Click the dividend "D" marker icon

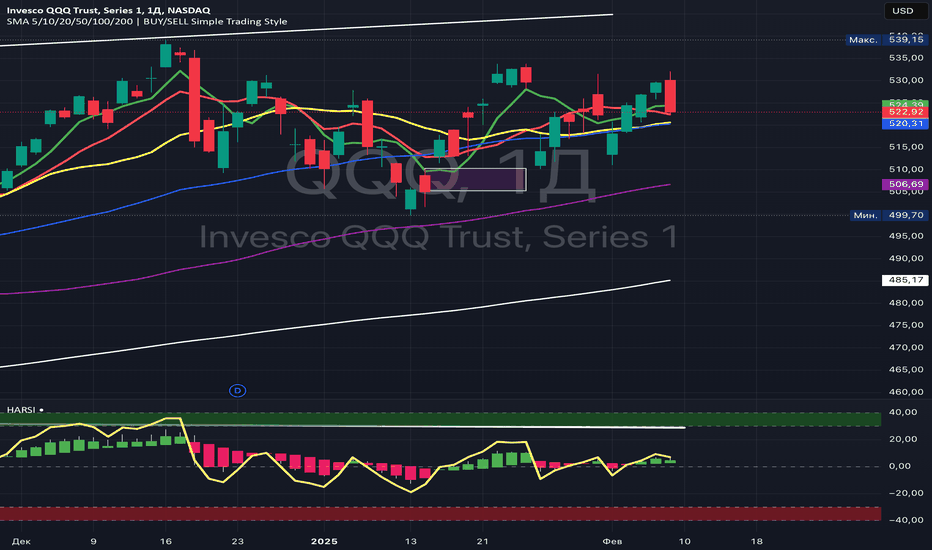238,389
